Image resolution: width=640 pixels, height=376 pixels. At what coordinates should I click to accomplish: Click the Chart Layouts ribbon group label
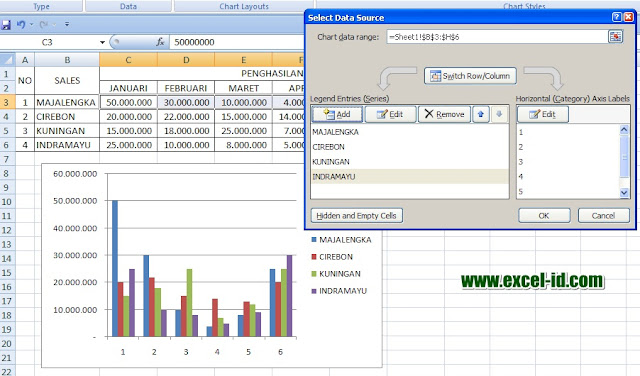coord(244,6)
